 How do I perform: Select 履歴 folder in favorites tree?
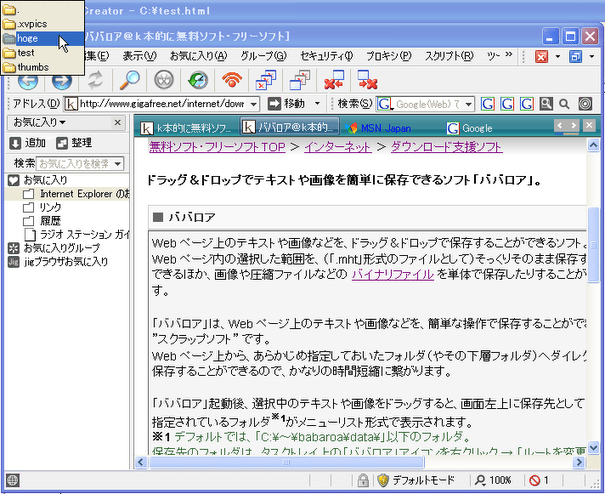[42, 221]
